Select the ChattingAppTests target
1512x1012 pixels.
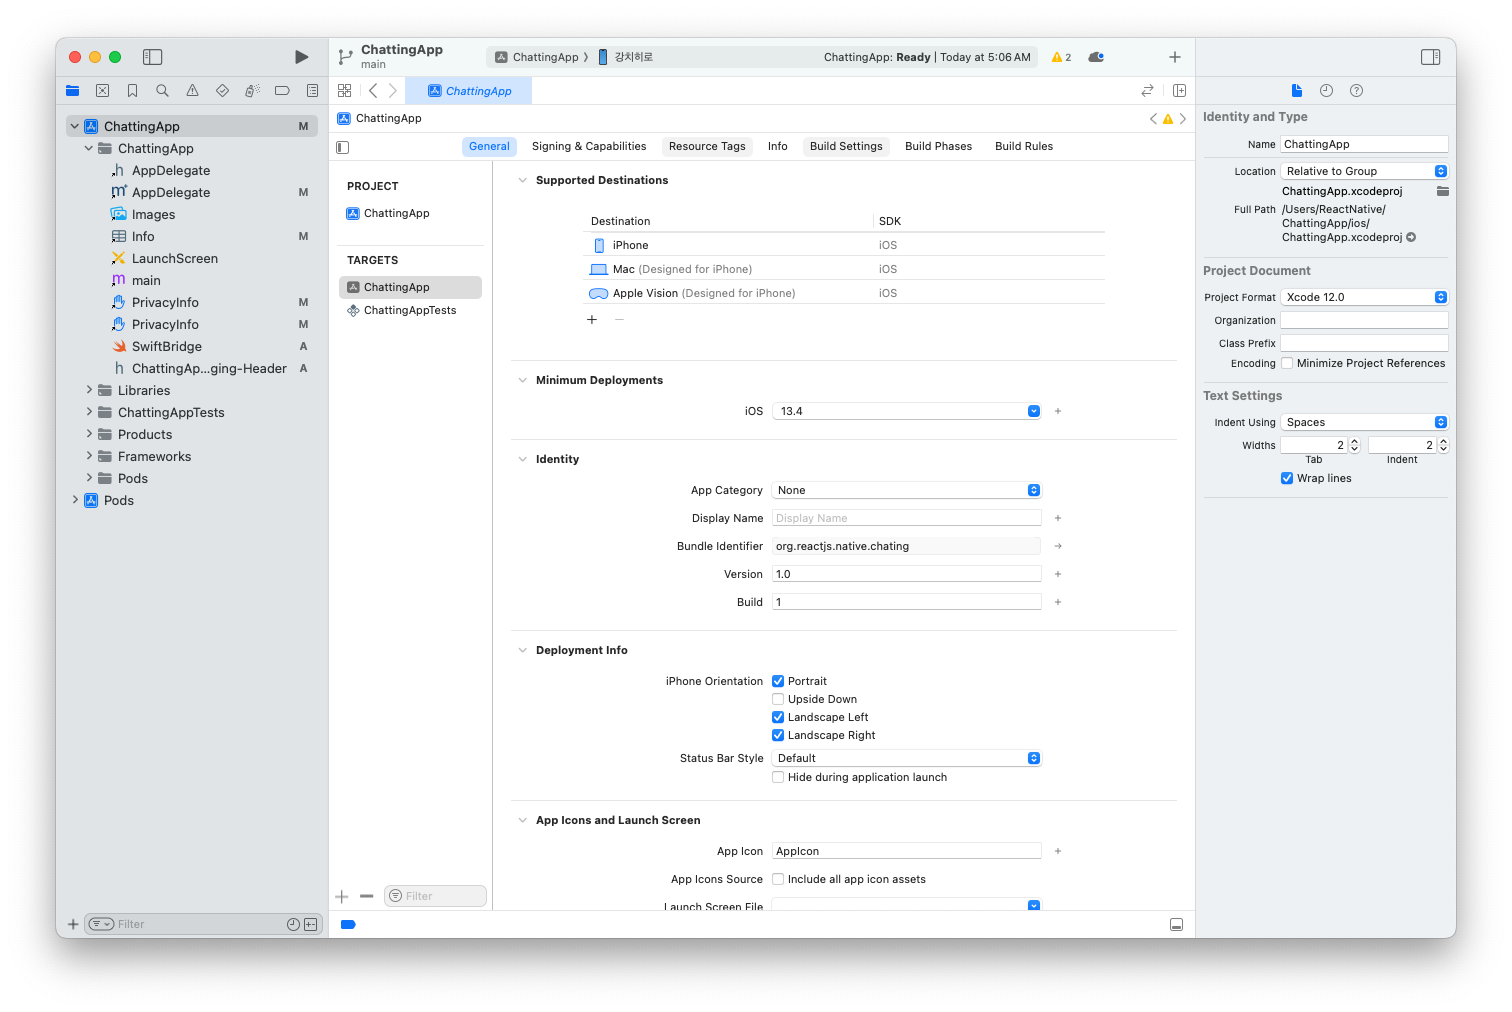[x=410, y=310]
